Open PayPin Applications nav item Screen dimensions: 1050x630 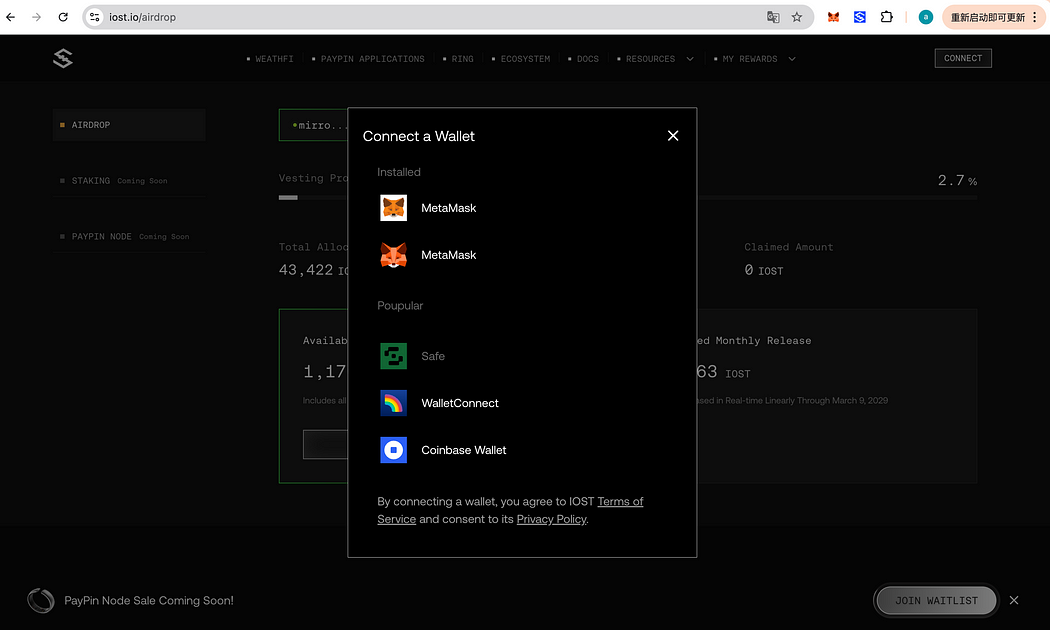click(368, 59)
